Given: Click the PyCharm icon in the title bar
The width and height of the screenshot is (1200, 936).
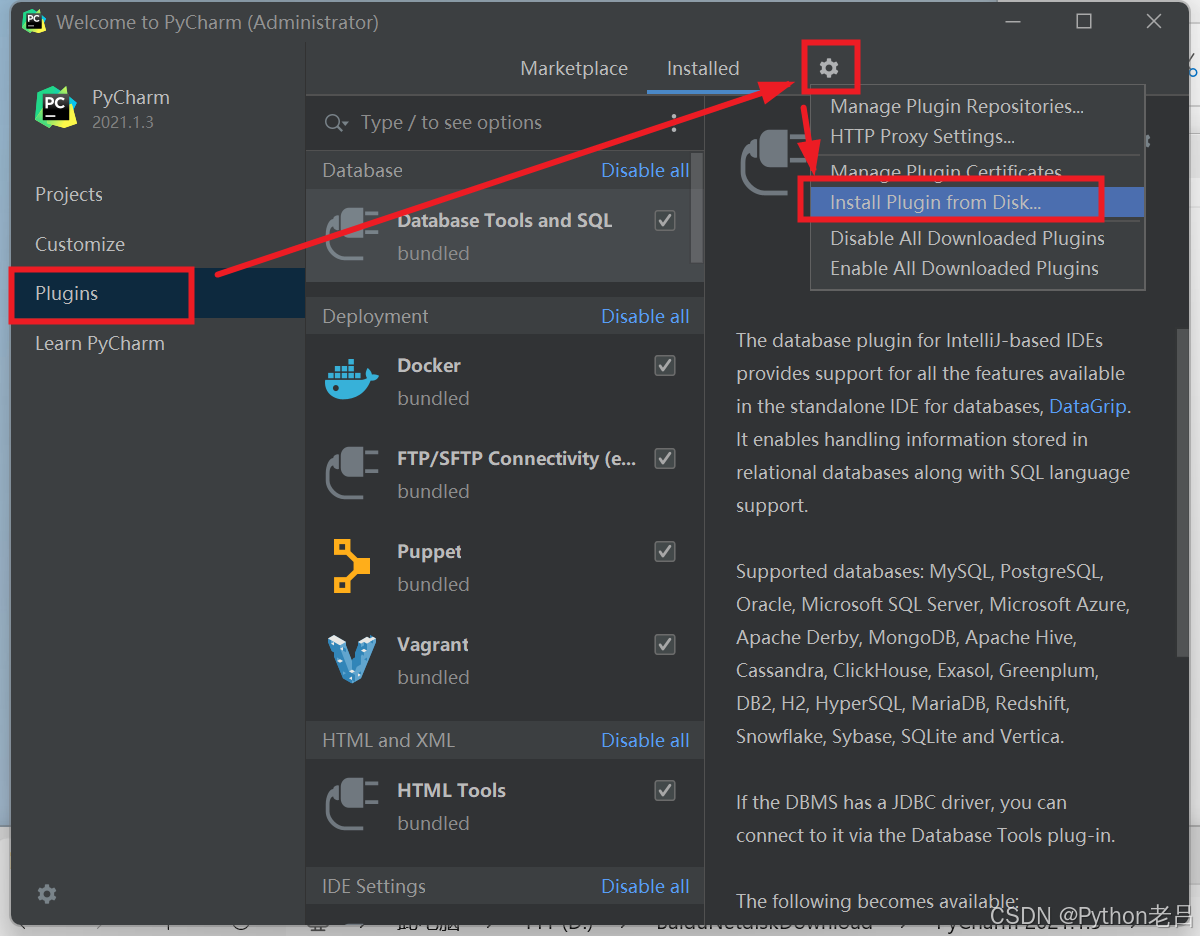Looking at the screenshot, I should click(34, 21).
